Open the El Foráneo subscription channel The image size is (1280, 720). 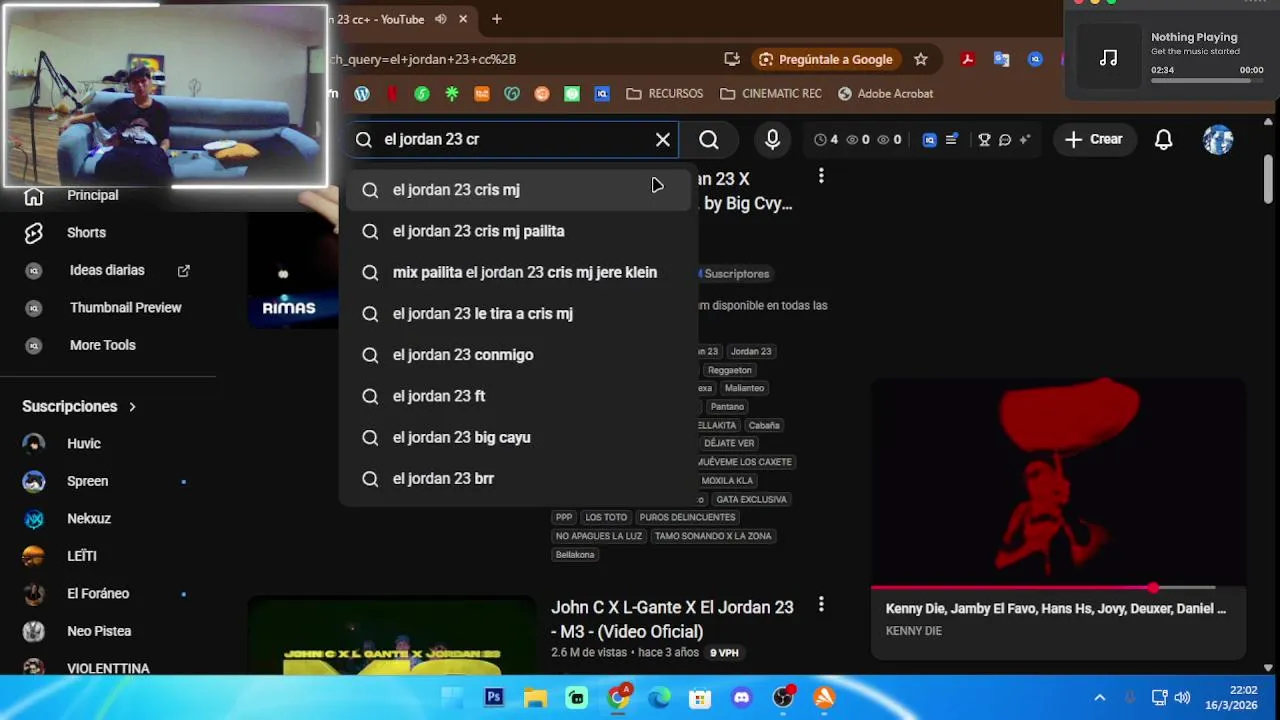(x=98, y=594)
